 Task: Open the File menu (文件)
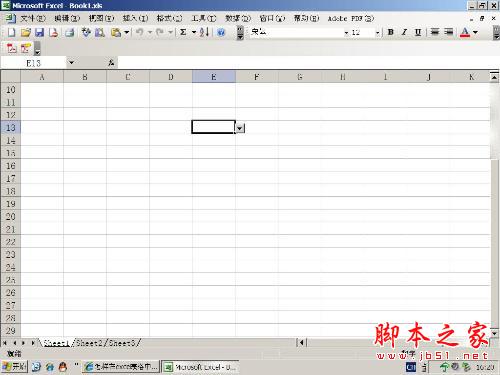point(33,18)
